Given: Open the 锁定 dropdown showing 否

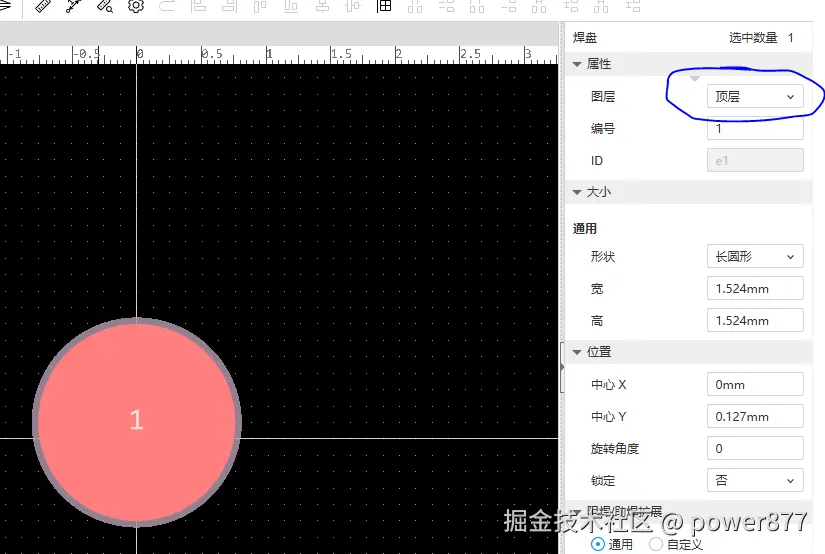Looking at the screenshot, I should tap(755, 480).
